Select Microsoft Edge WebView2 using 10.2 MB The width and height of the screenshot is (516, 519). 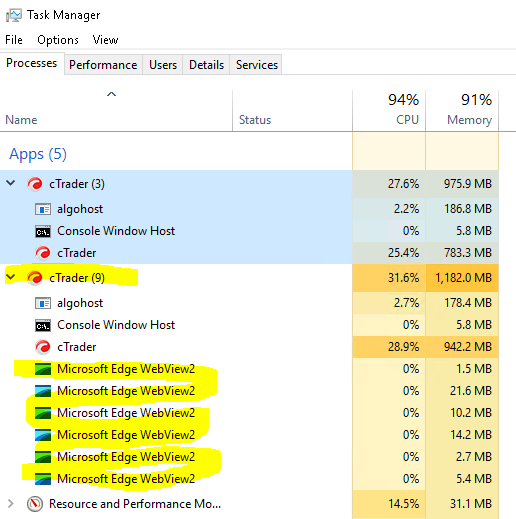coord(126,413)
